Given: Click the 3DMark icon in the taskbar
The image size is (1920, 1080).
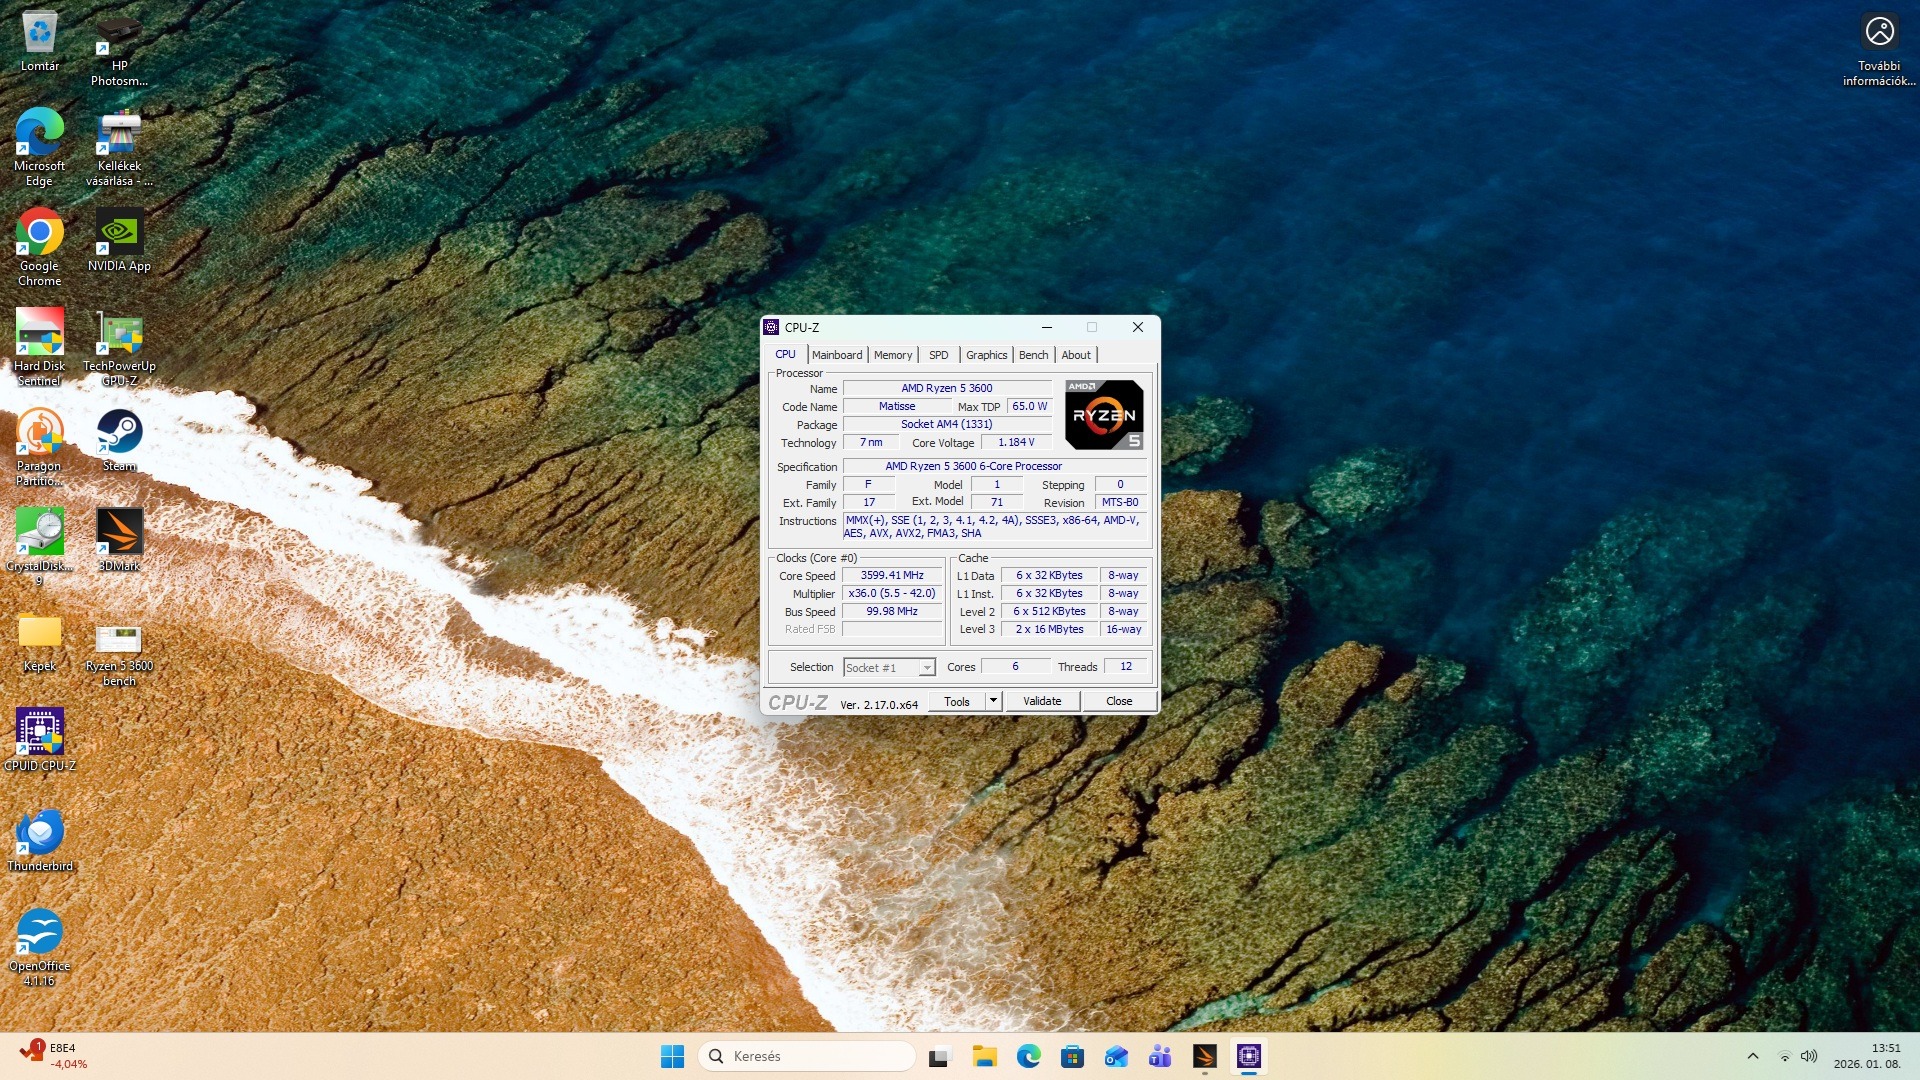Looking at the screenshot, I should pyautogui.click(x=1204, y=1056).
